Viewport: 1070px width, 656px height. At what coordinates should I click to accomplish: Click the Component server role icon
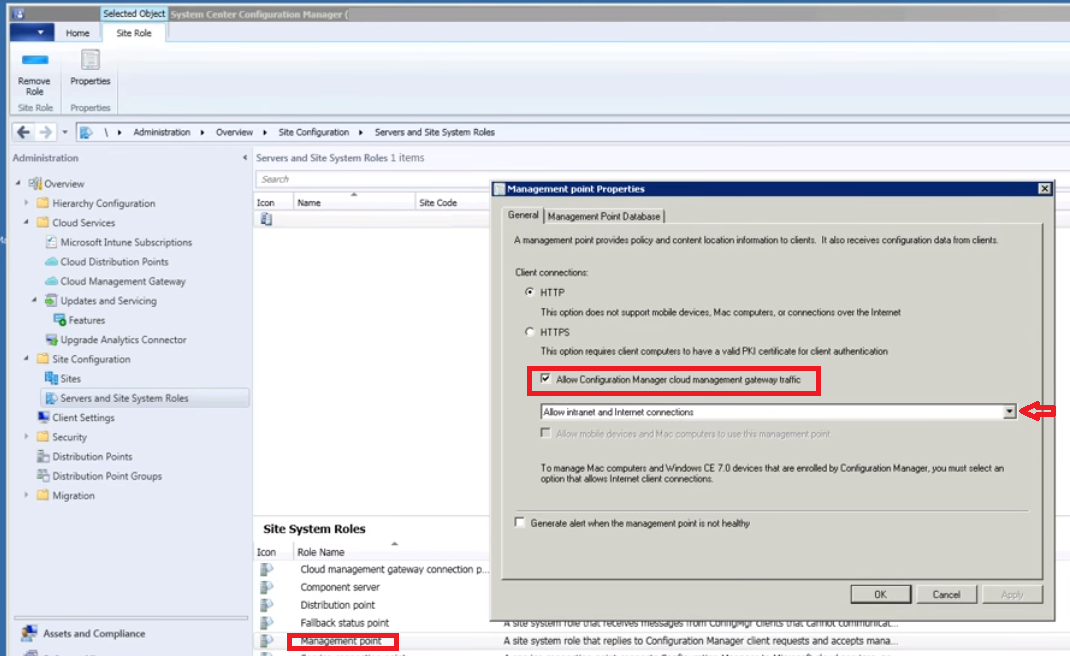[266, 587]
